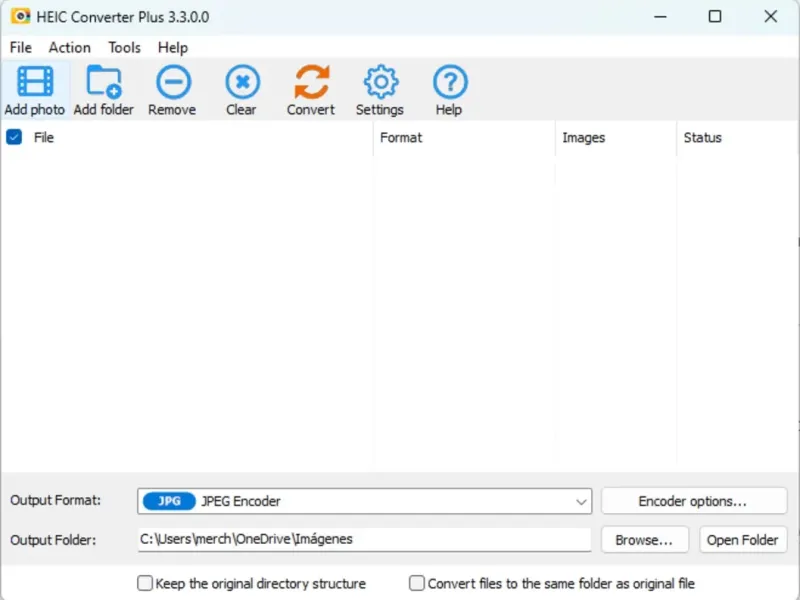This screenshot has height=600, width=800.
Task: Click the Help question mark toolbar icon
Action: [x=450, y=82]
